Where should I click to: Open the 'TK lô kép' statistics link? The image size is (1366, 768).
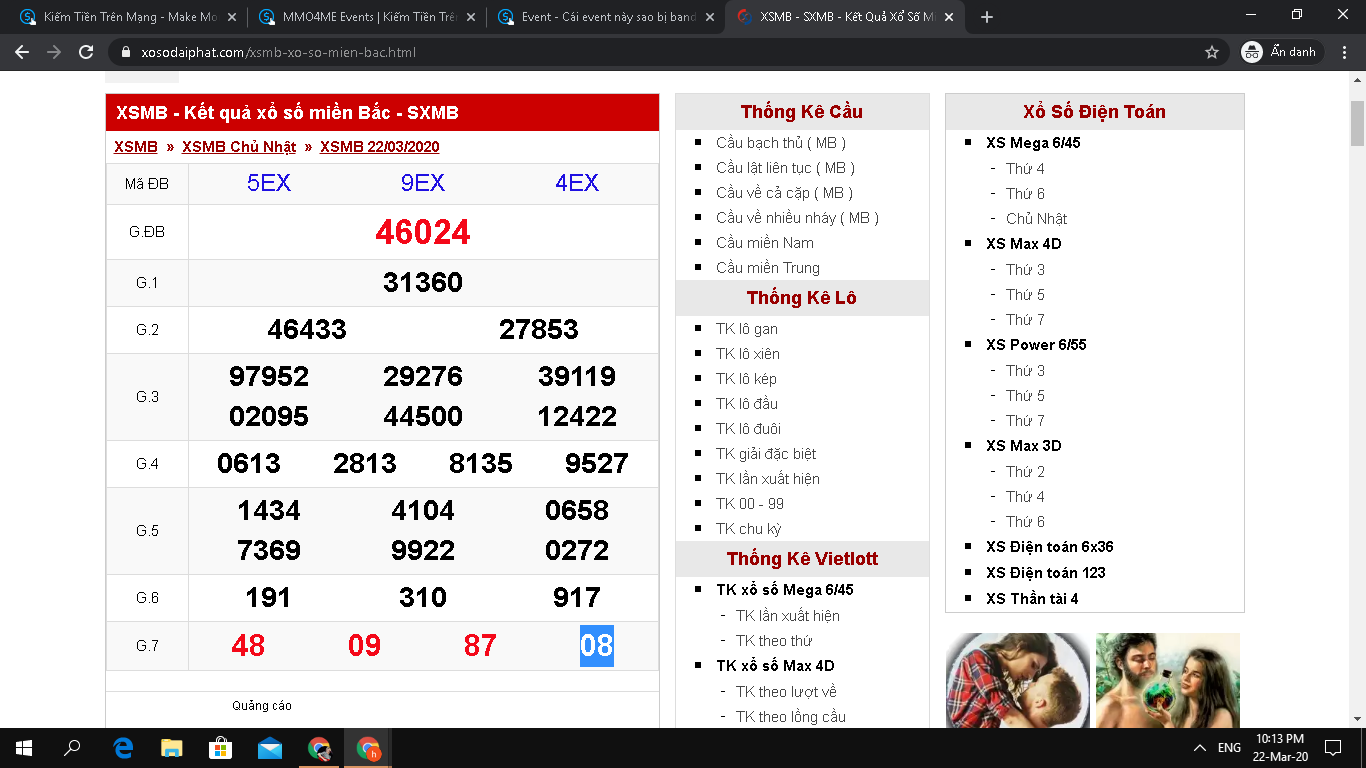pyautogui.click(x=746, y=379)
